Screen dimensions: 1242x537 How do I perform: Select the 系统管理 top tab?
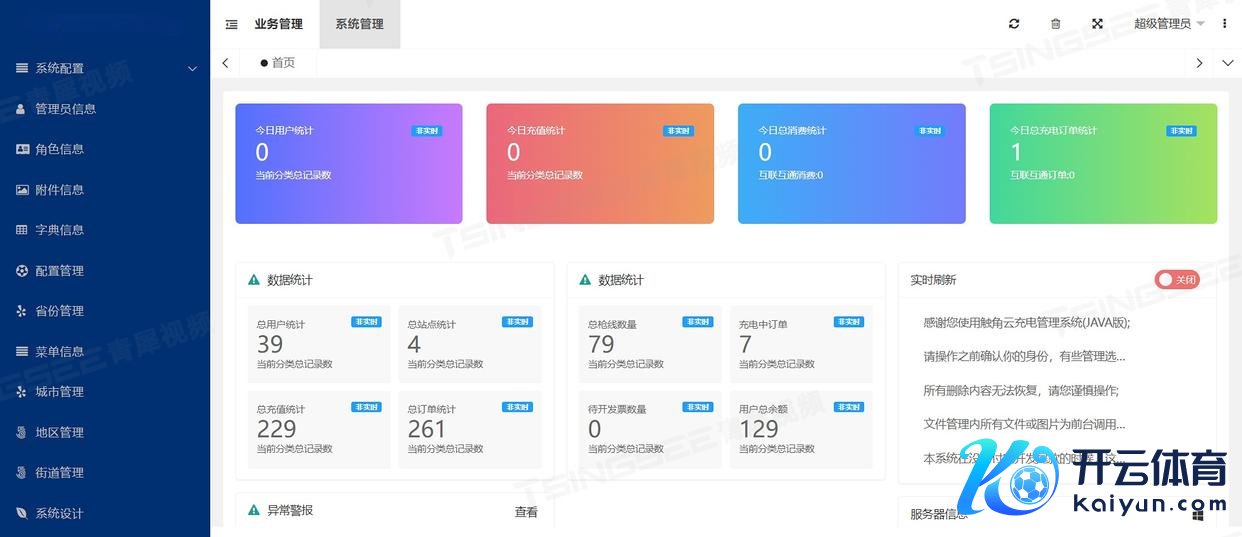pyautogui.click(x=359, y=24)
